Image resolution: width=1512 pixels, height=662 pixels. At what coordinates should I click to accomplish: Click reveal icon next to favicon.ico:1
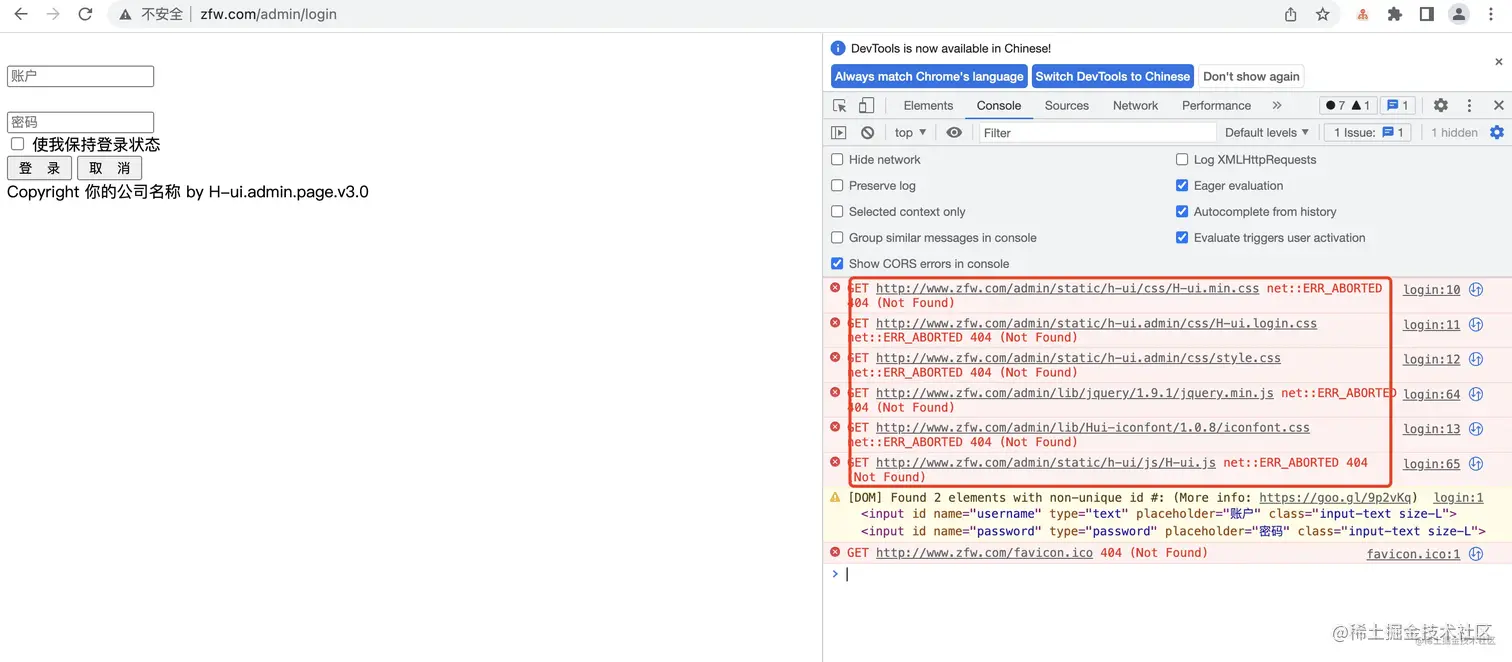tap(1476, 554)
